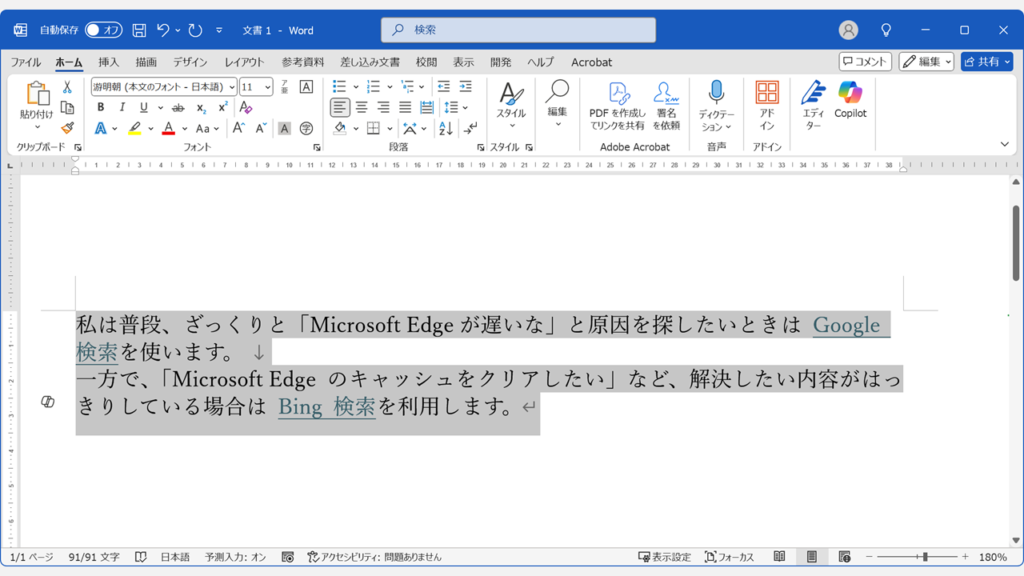Open the lightbulb tips icon
The image size is (1024, 576).
coord(886,30)
